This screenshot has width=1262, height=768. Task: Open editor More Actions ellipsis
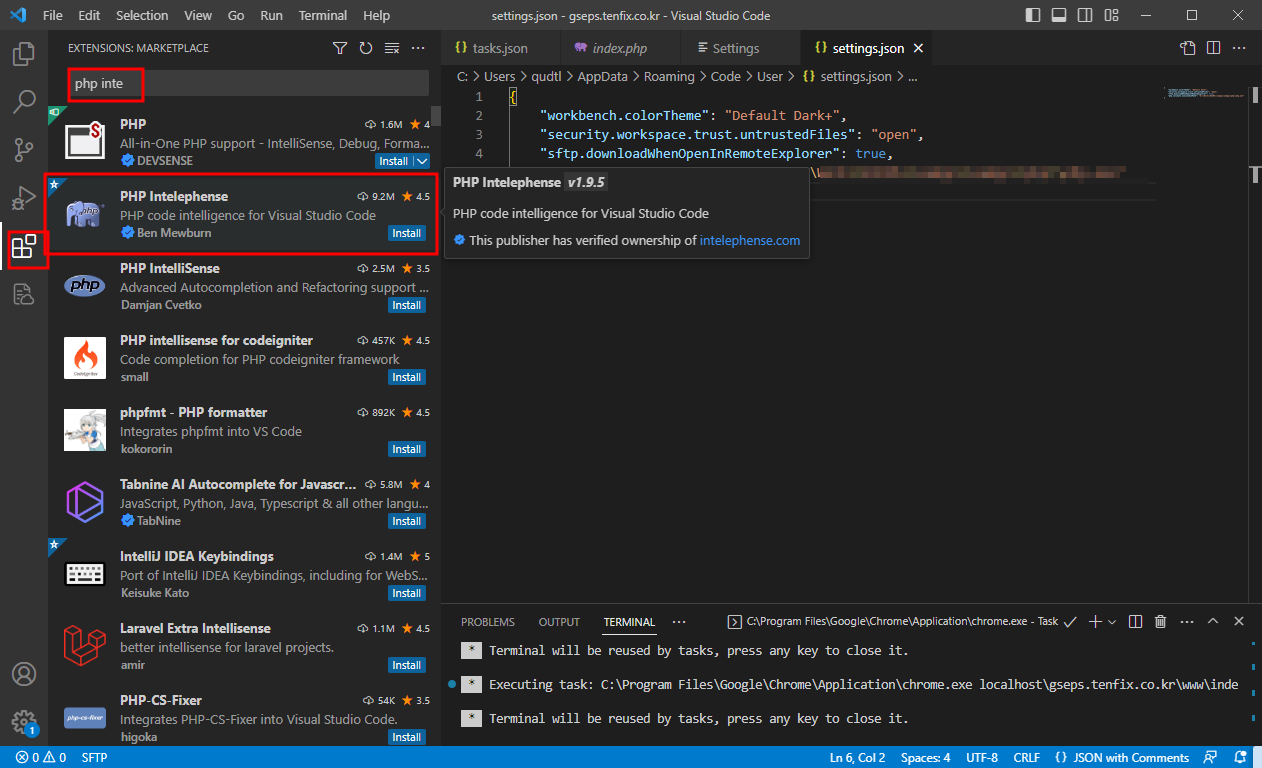tap(1239, 48)
